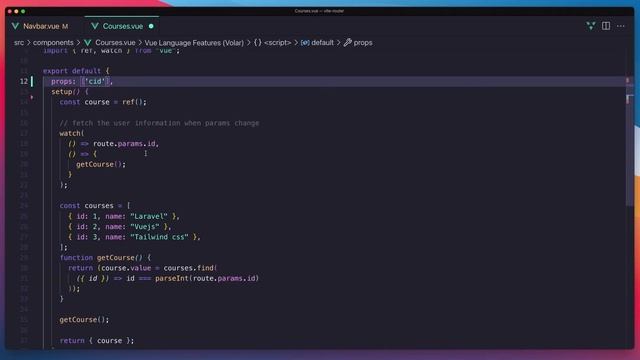Place cursor on 'cid' in props line
This screenshot has height=360, width=640.
(95, 81)
